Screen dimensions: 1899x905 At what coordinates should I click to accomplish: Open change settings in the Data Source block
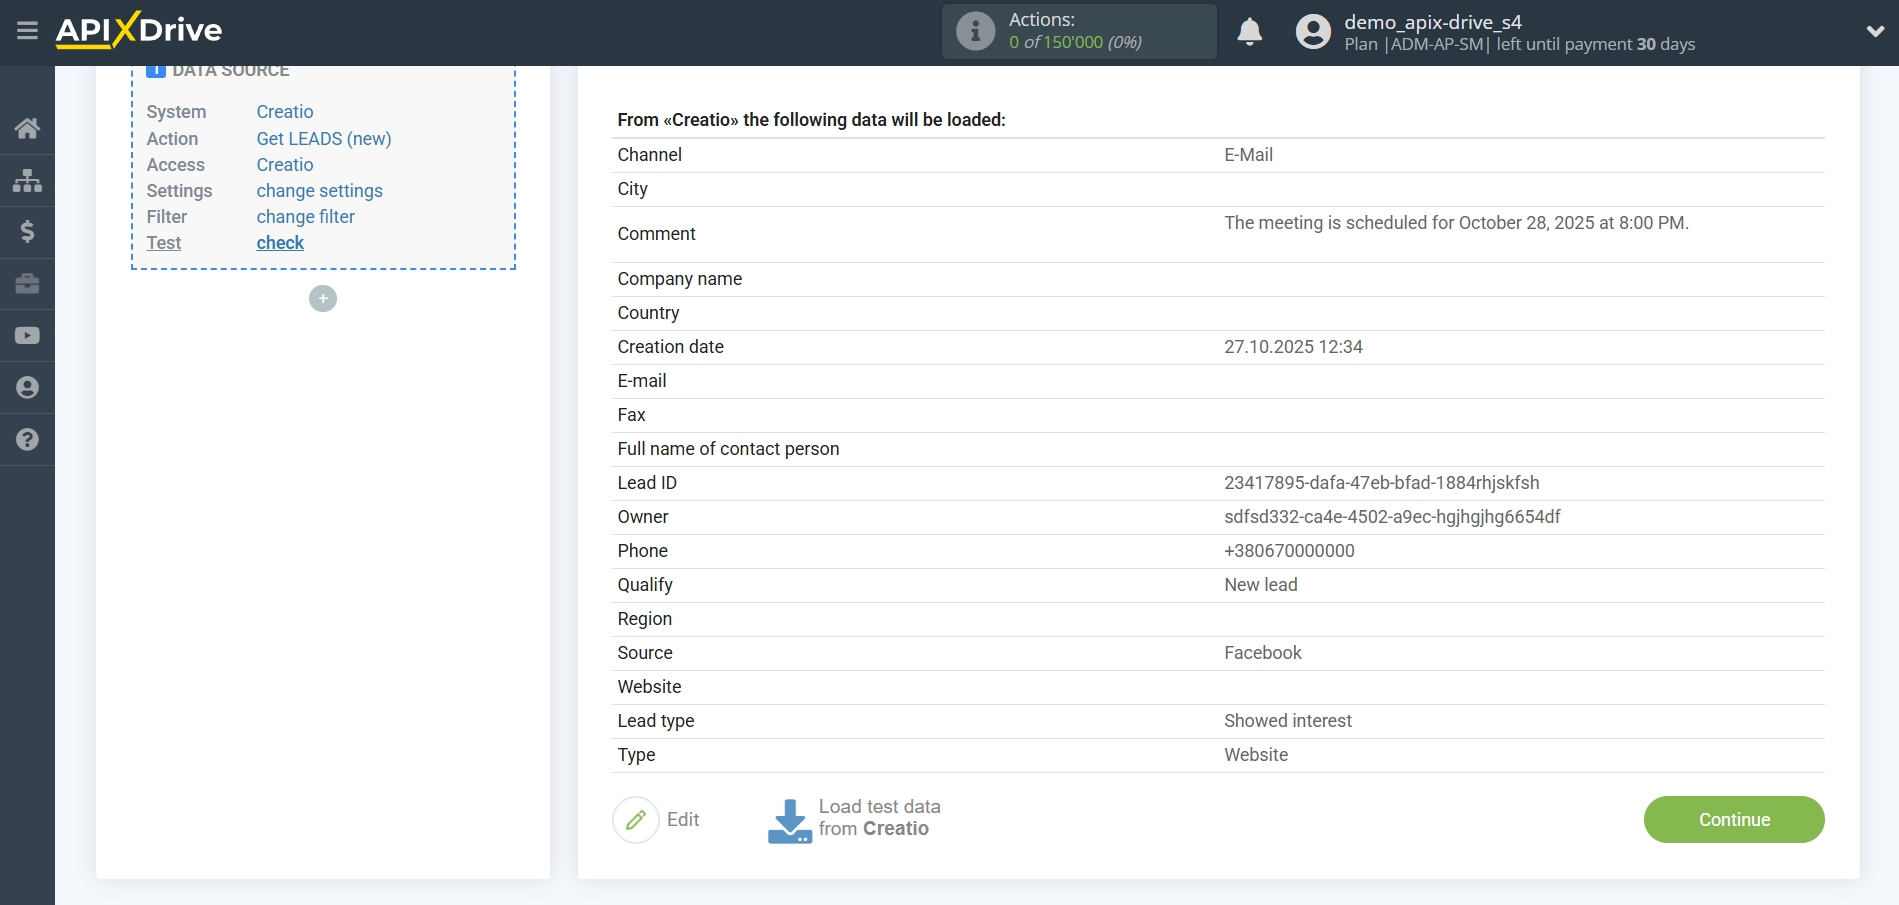pos(319,191)
